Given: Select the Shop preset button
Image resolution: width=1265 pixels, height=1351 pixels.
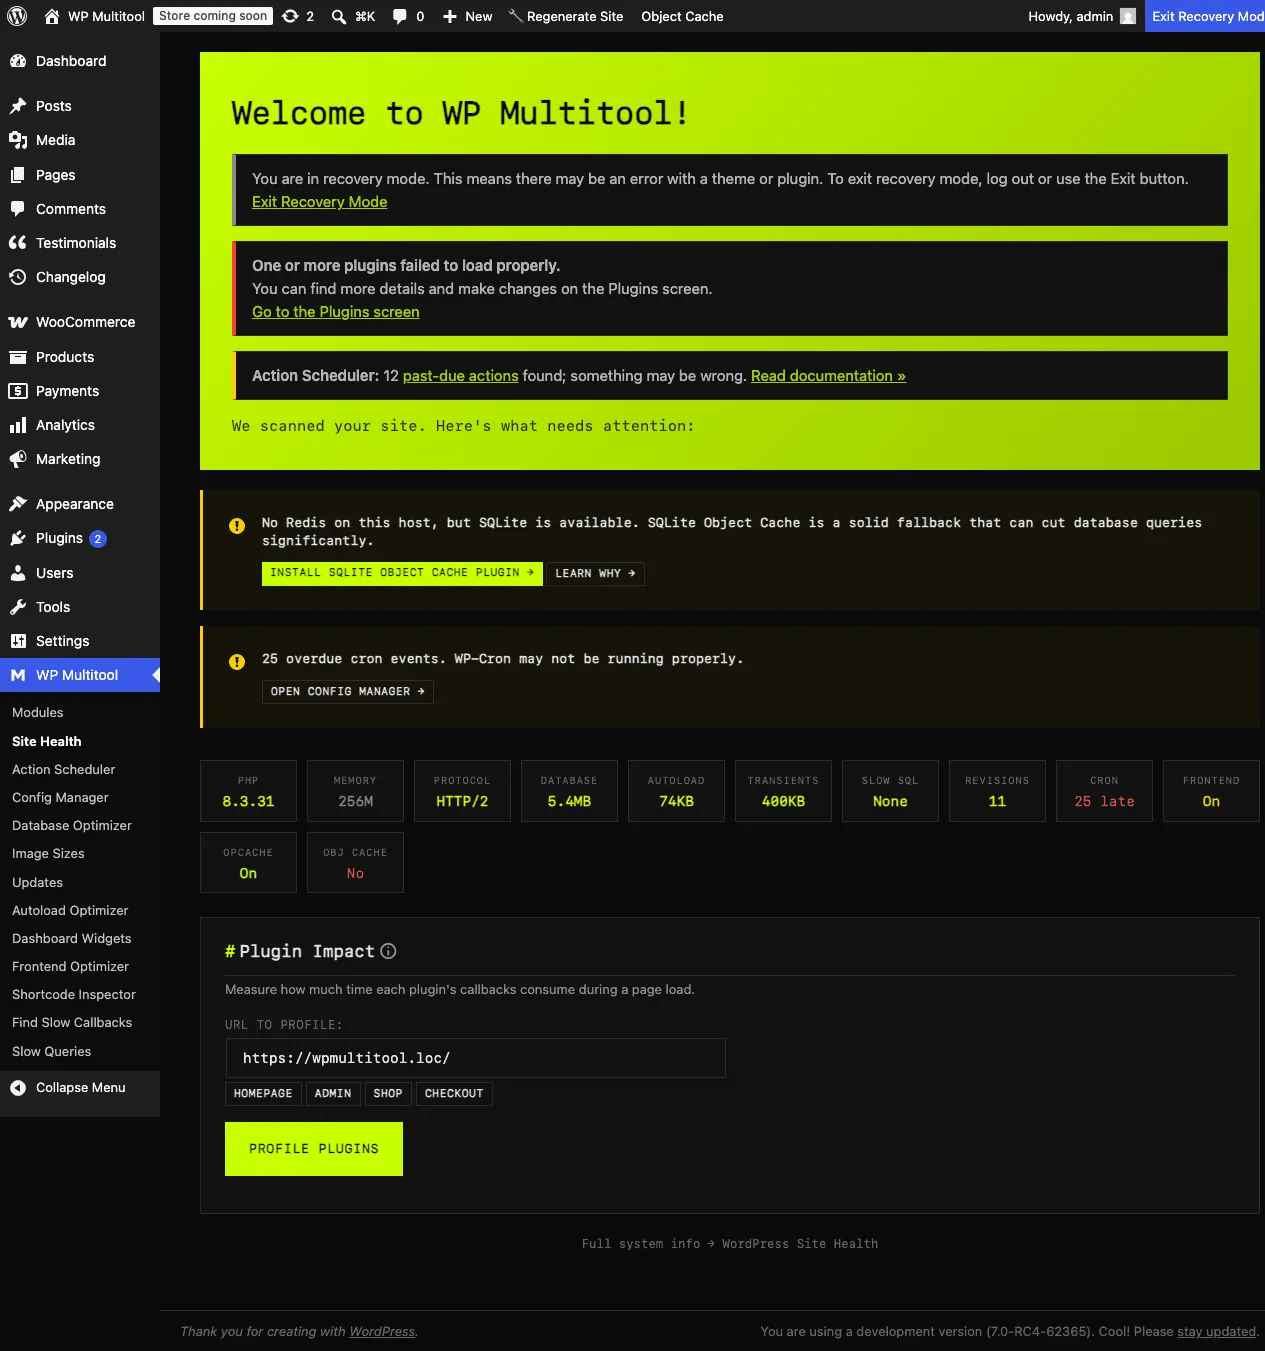Looking at the screenshot, I should [388, 1094].
